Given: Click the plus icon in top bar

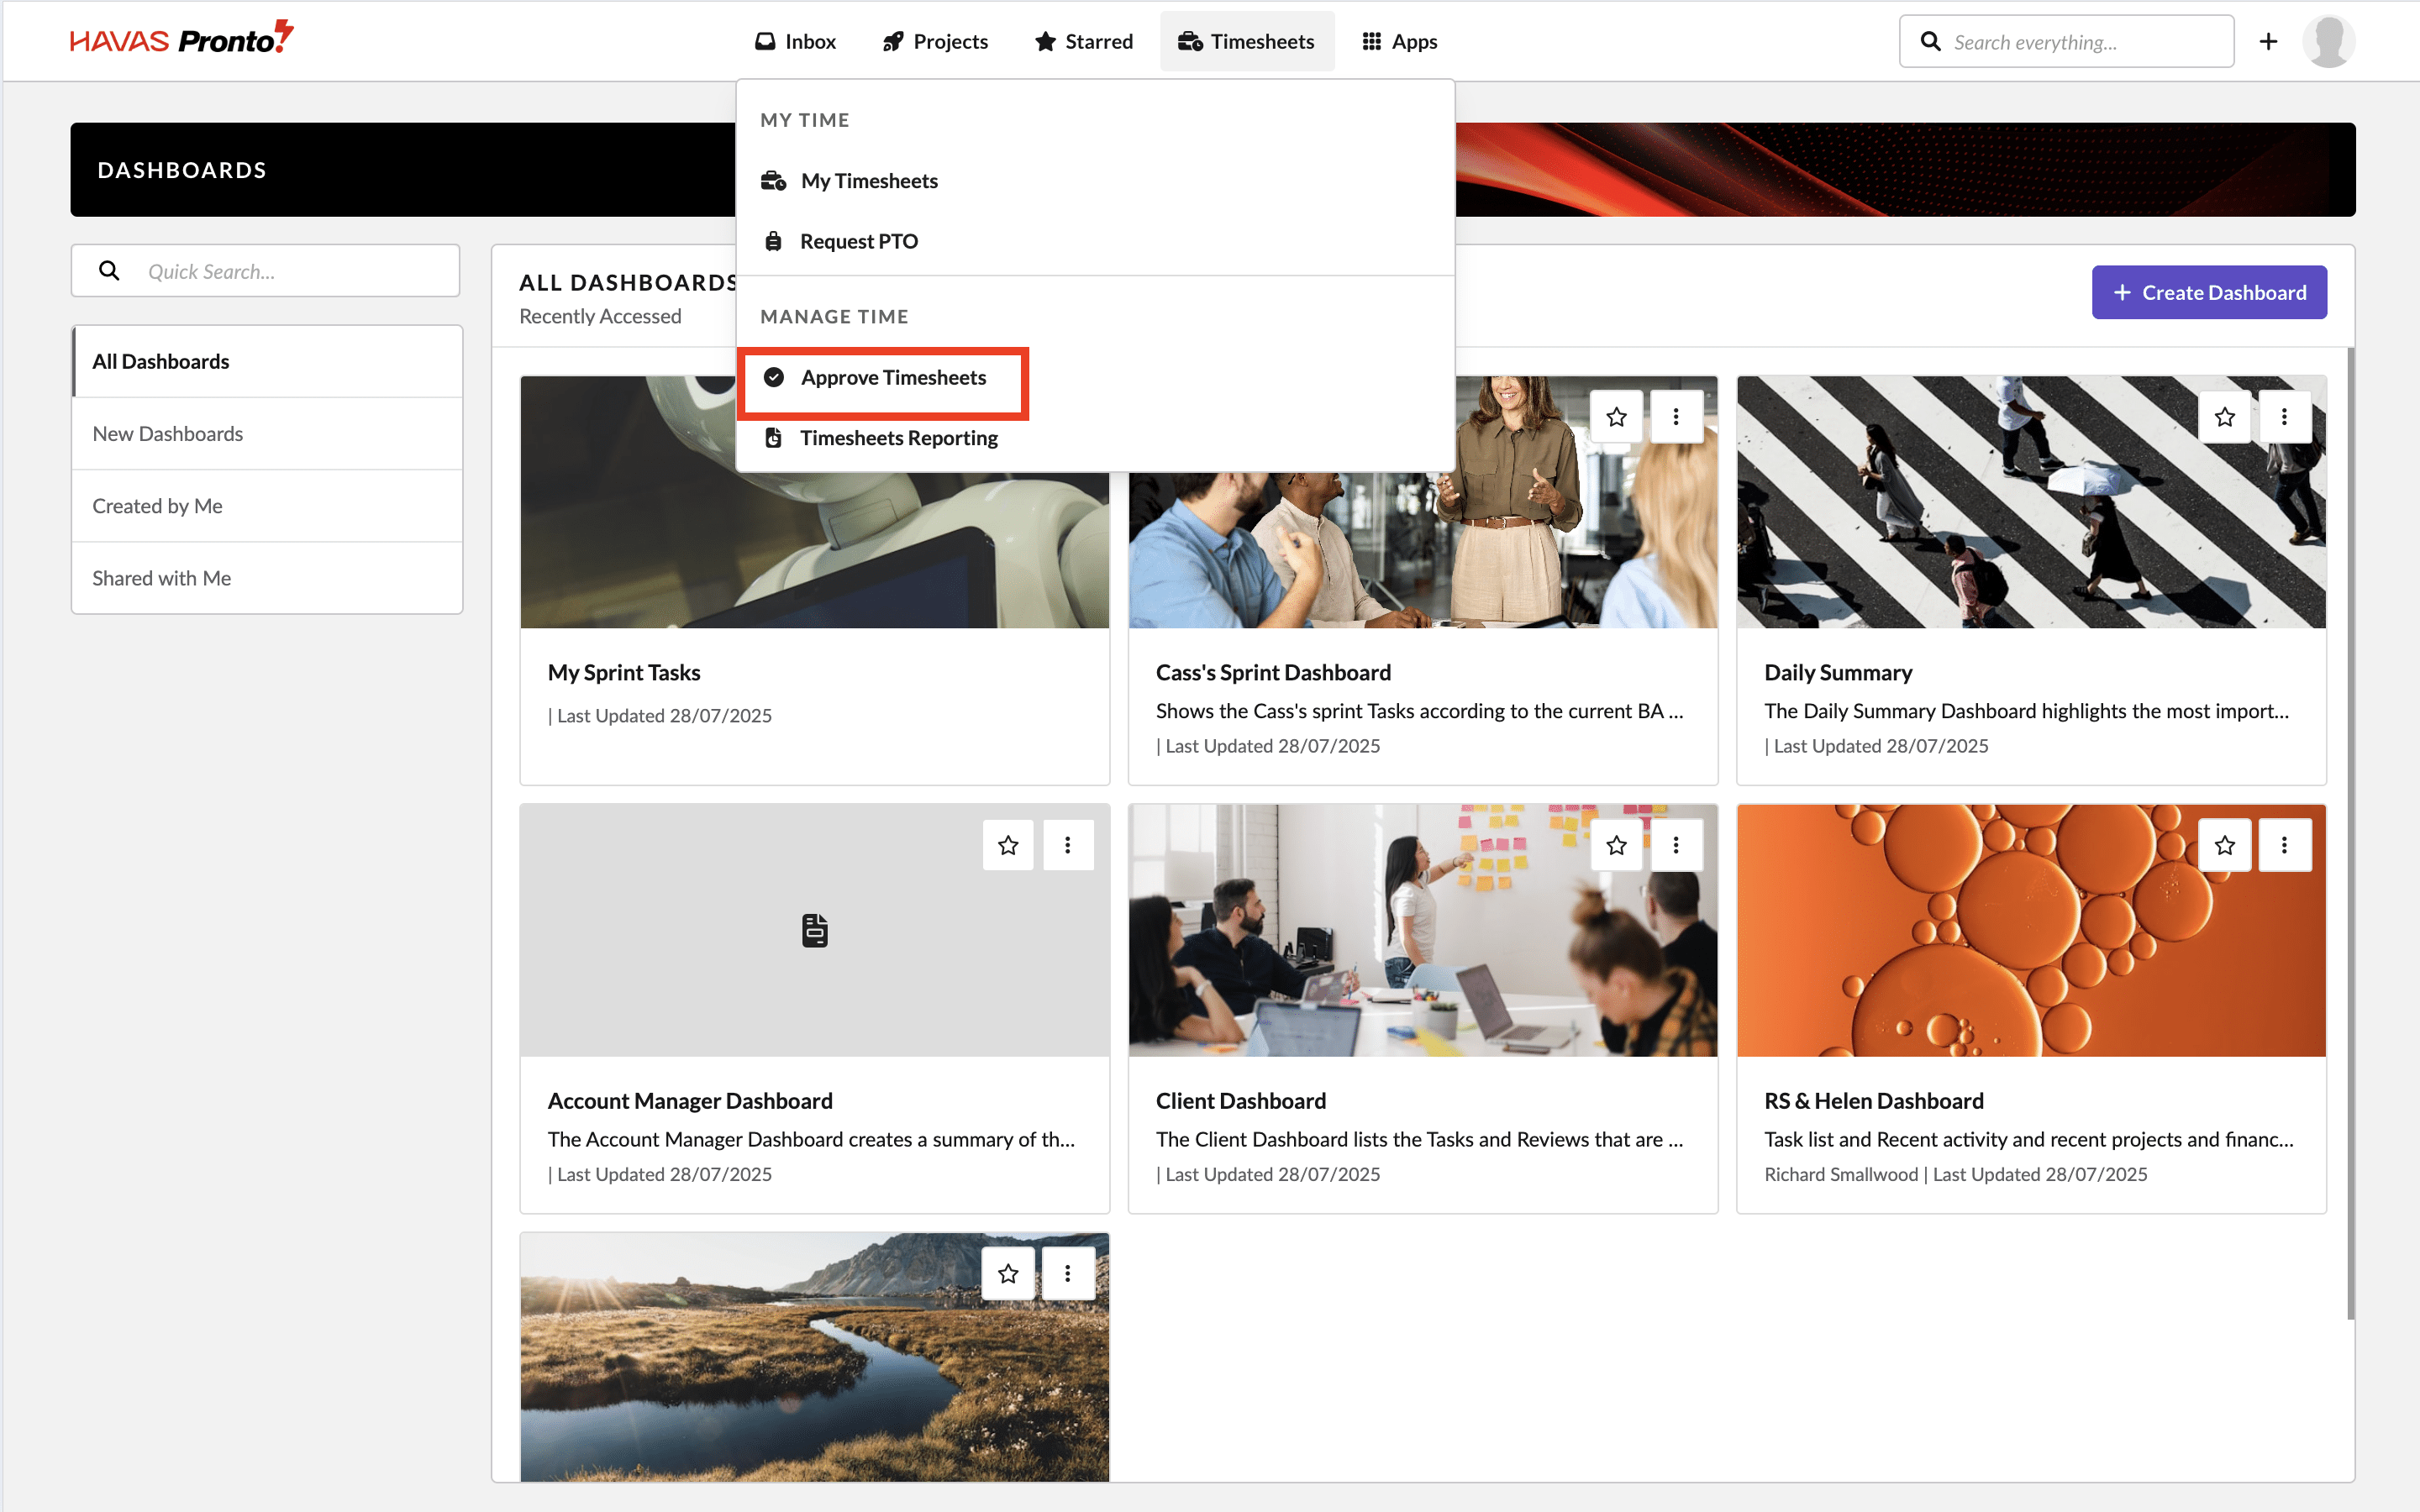Looking at the screenshot, I should point(2268,41).
